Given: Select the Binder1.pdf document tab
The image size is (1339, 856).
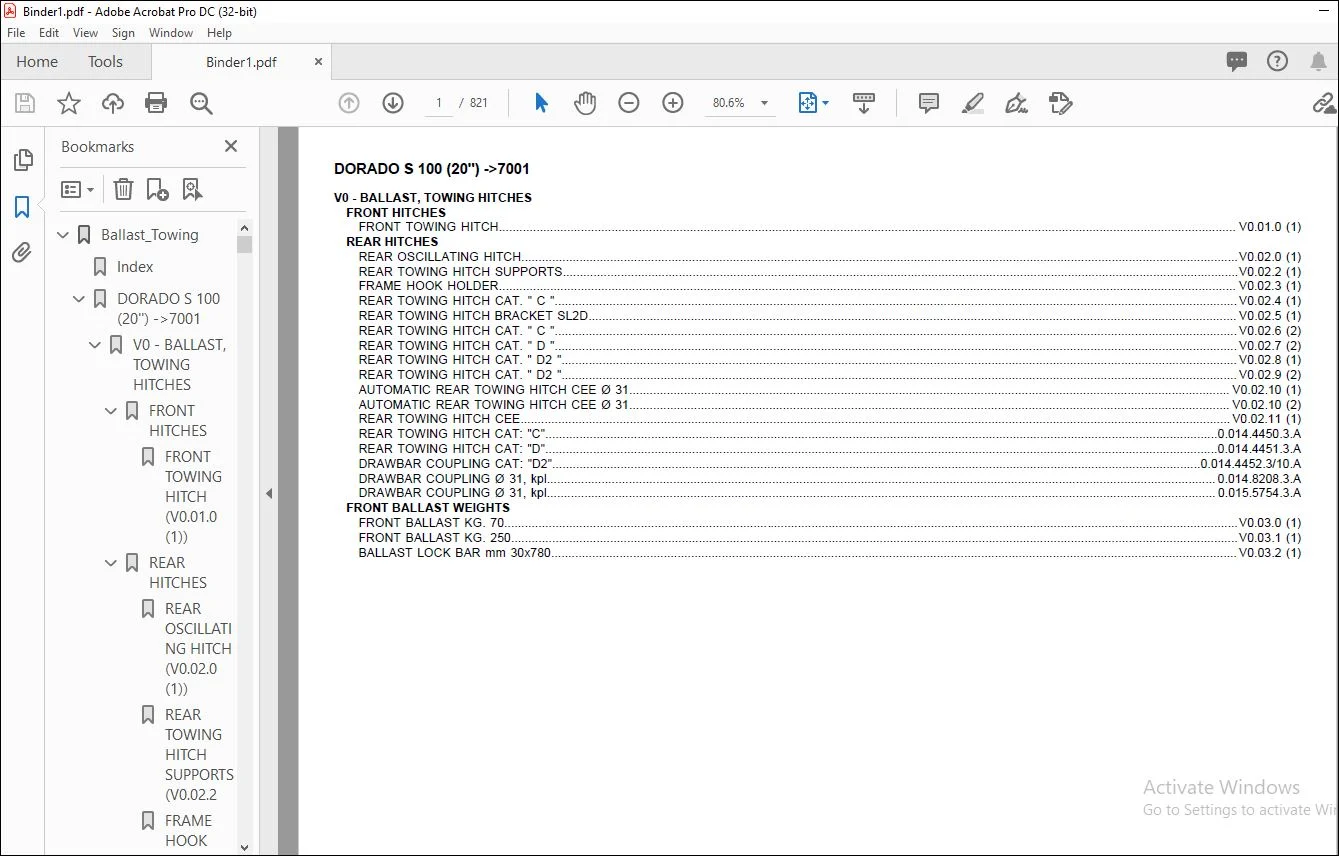Looking at the screenshot, I should (240, 62).
